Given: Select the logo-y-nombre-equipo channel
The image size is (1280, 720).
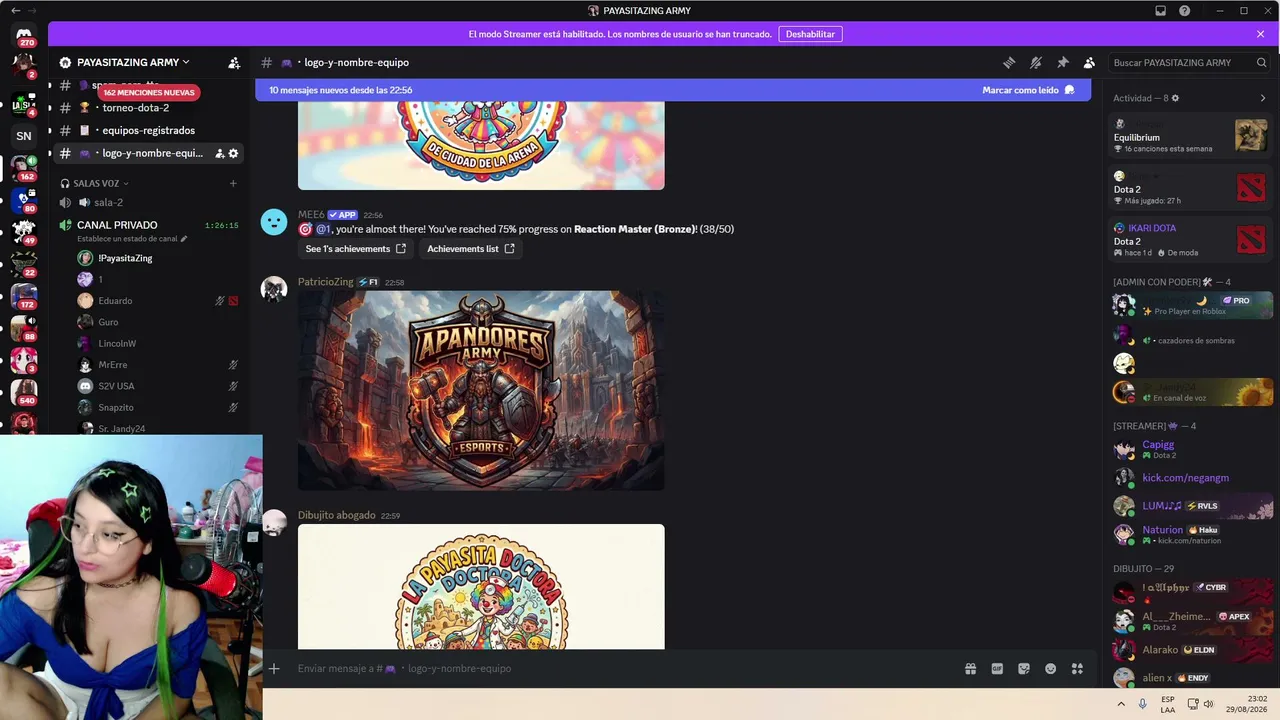Looking at the screenshot, I should 150,153.
